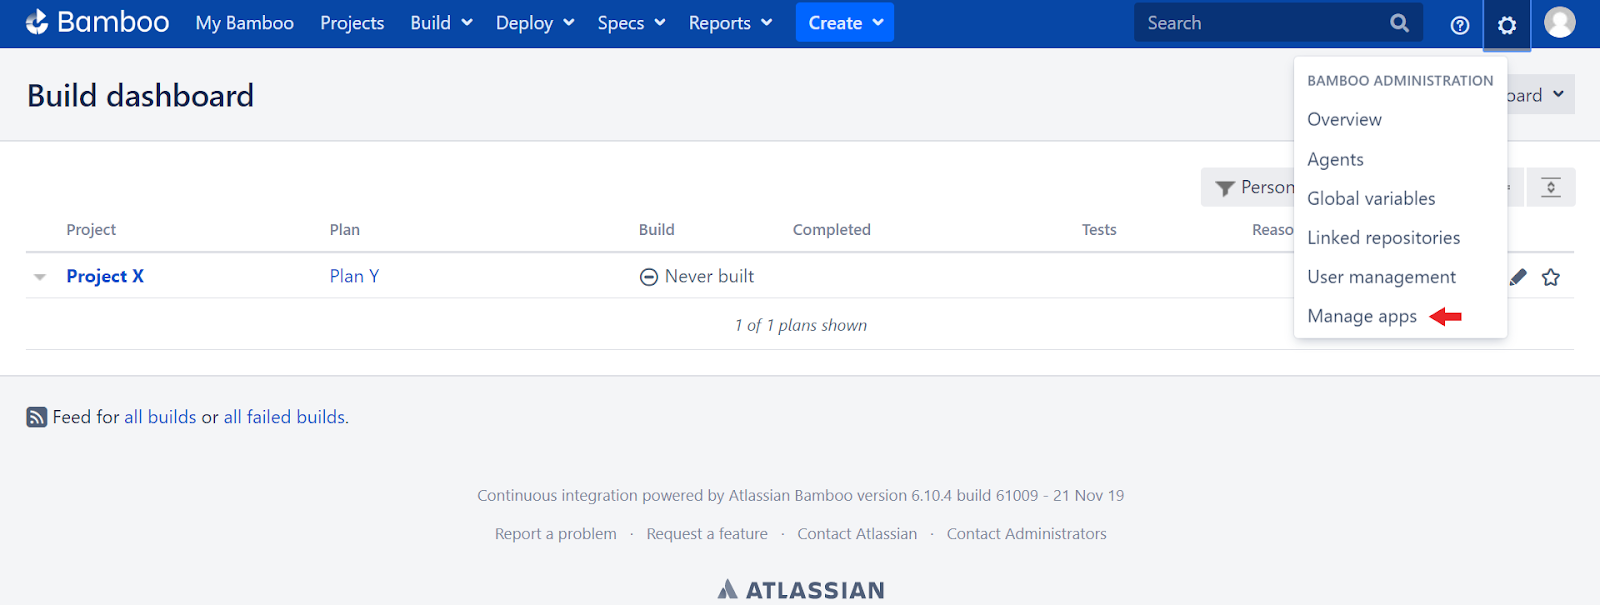Click the Atlassian logo in footer
This screenshot has height=605, width=1600.
tap(801, 590)
